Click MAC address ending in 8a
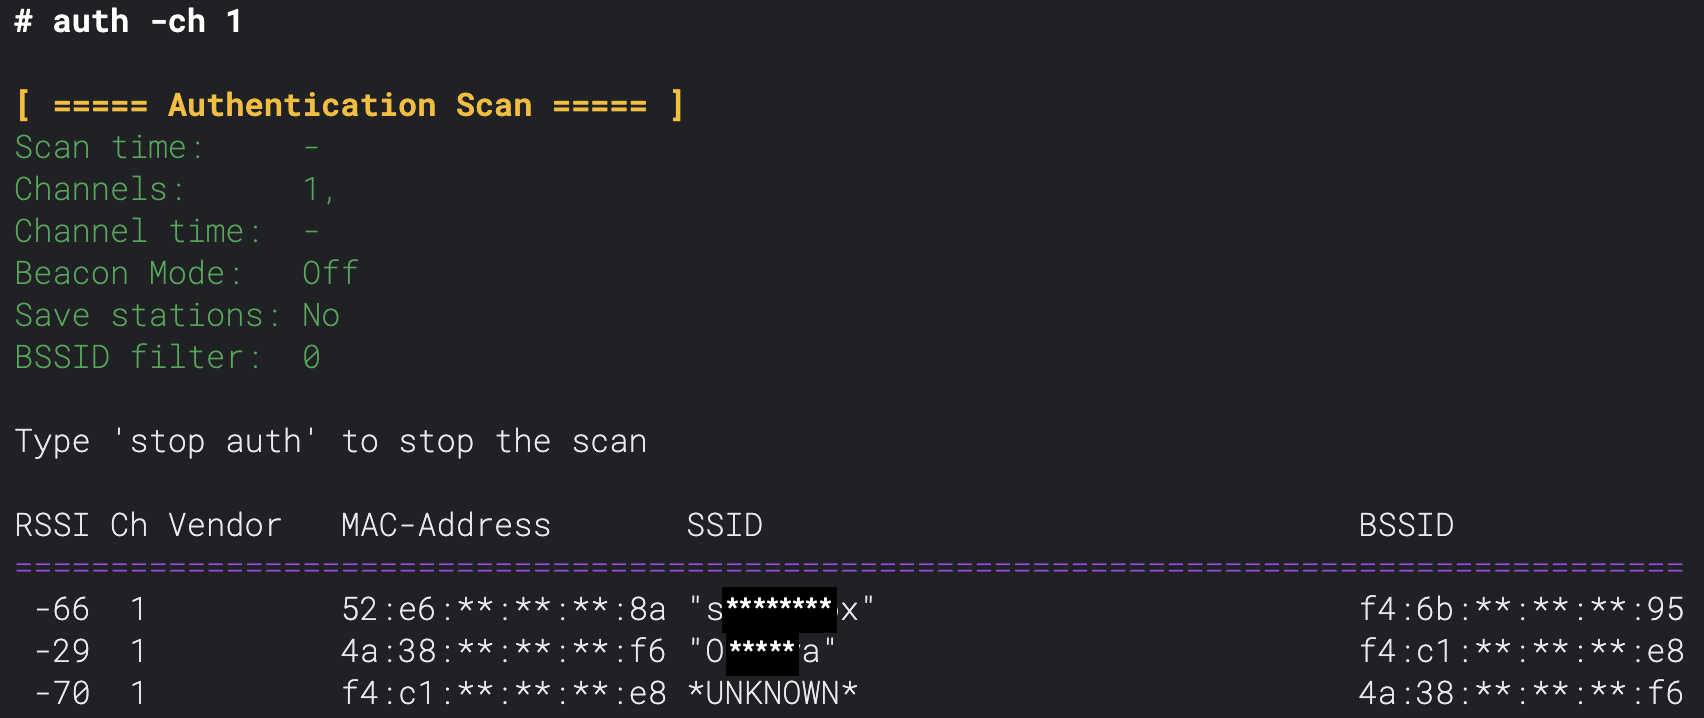The width and height of the screenshot is (1704, 718). point(504,609)
